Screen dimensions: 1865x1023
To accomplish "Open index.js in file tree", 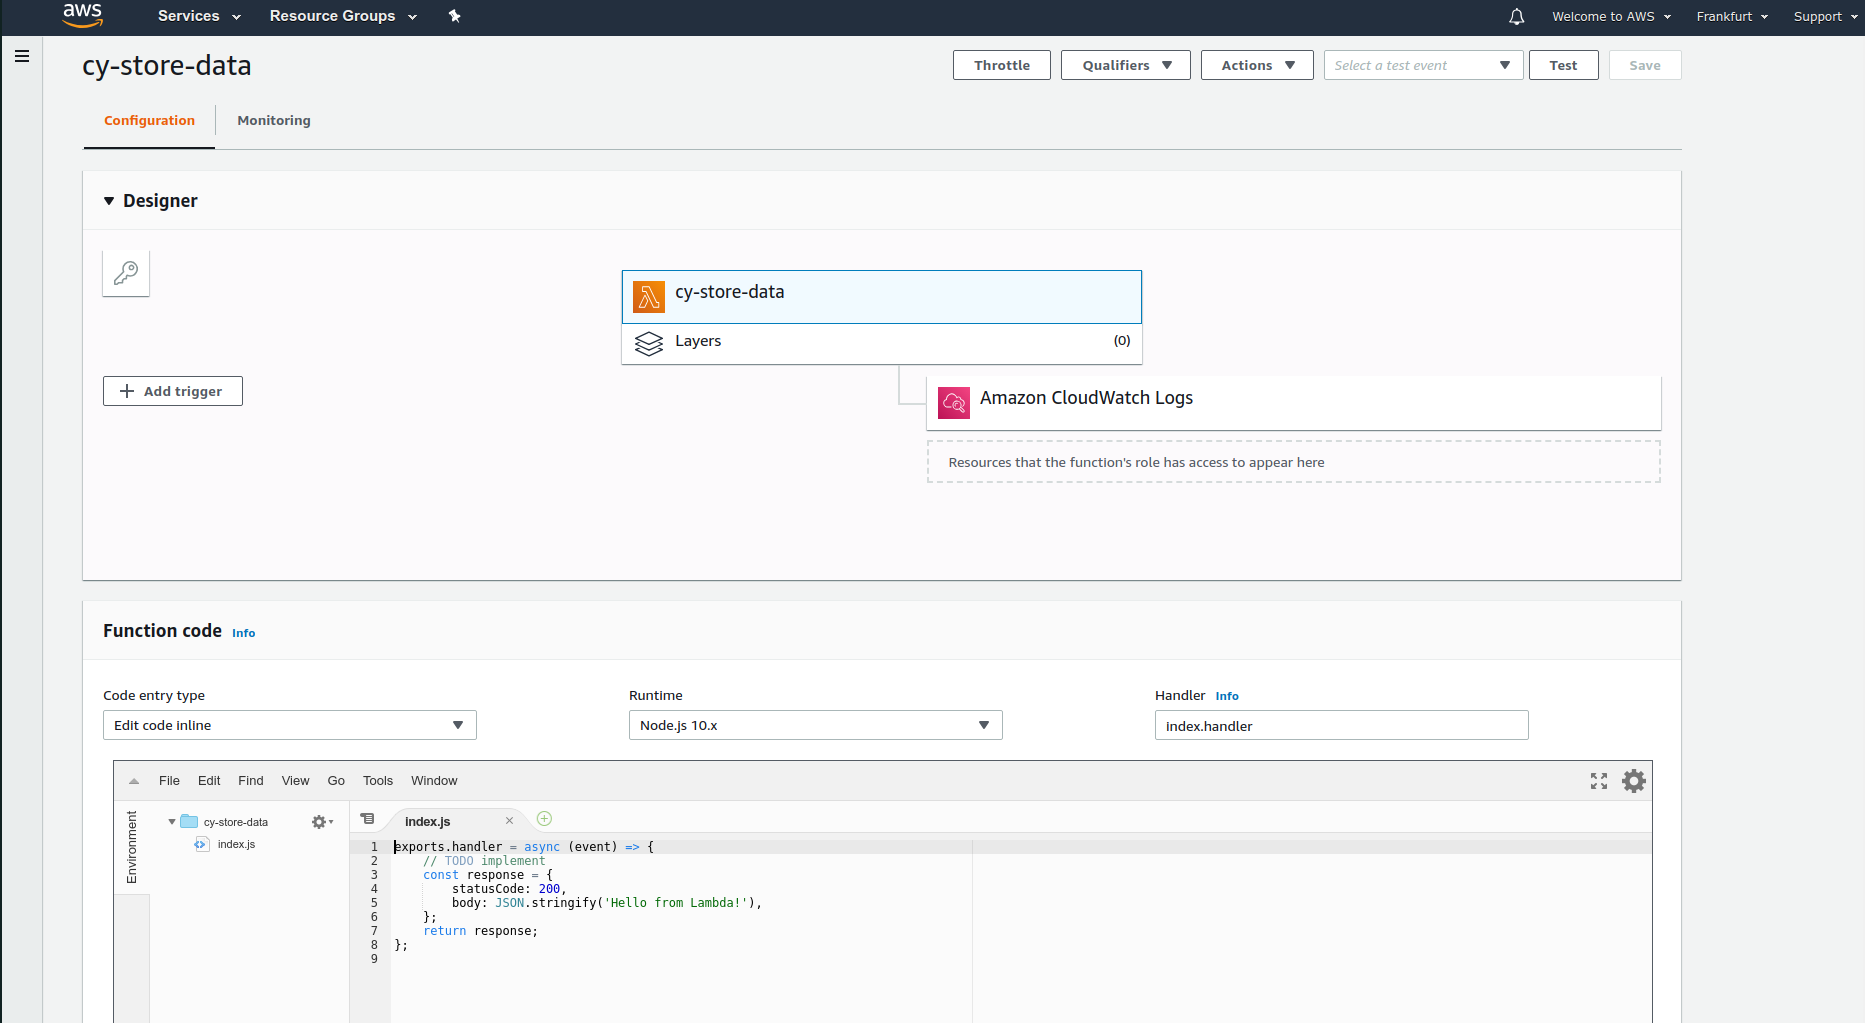I will pyautogui.click(x=236, y=844).
